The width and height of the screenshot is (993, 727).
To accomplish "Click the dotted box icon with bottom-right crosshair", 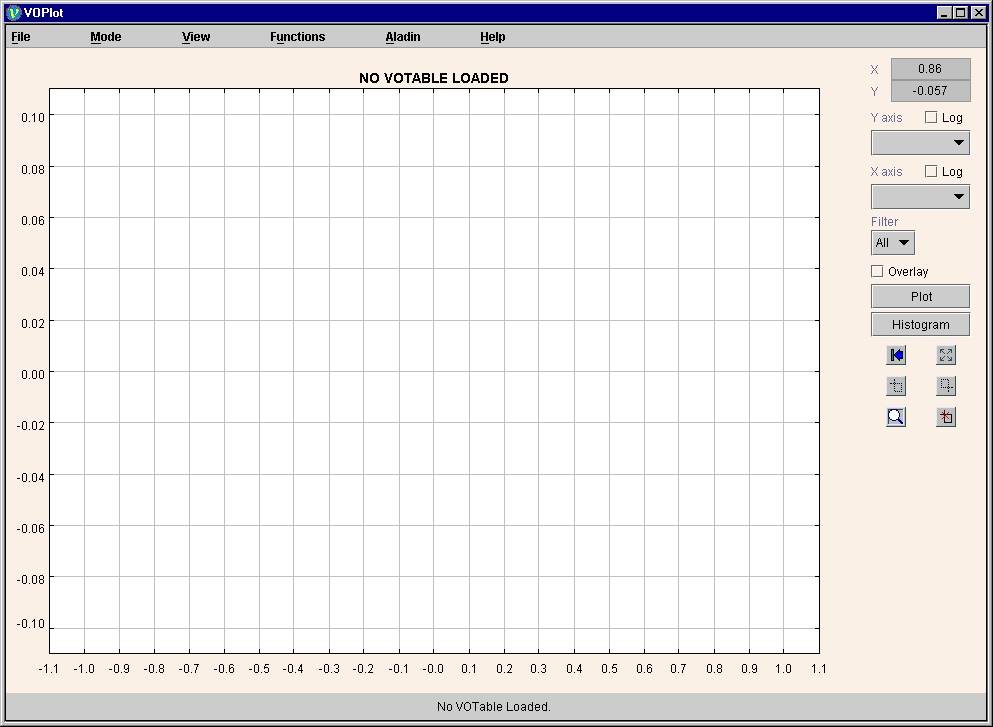I will coord(946,386).
